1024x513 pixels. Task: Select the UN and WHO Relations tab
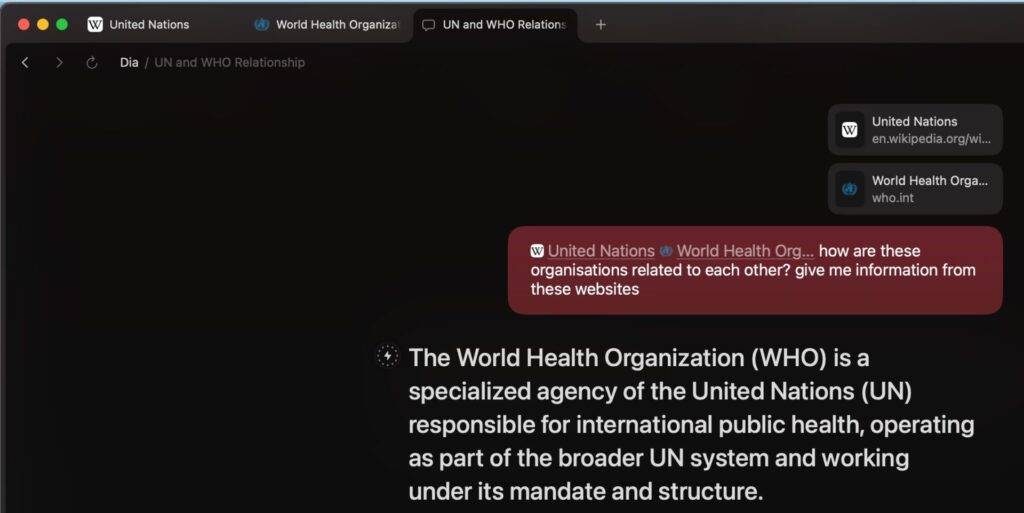[x=494, y=25]
